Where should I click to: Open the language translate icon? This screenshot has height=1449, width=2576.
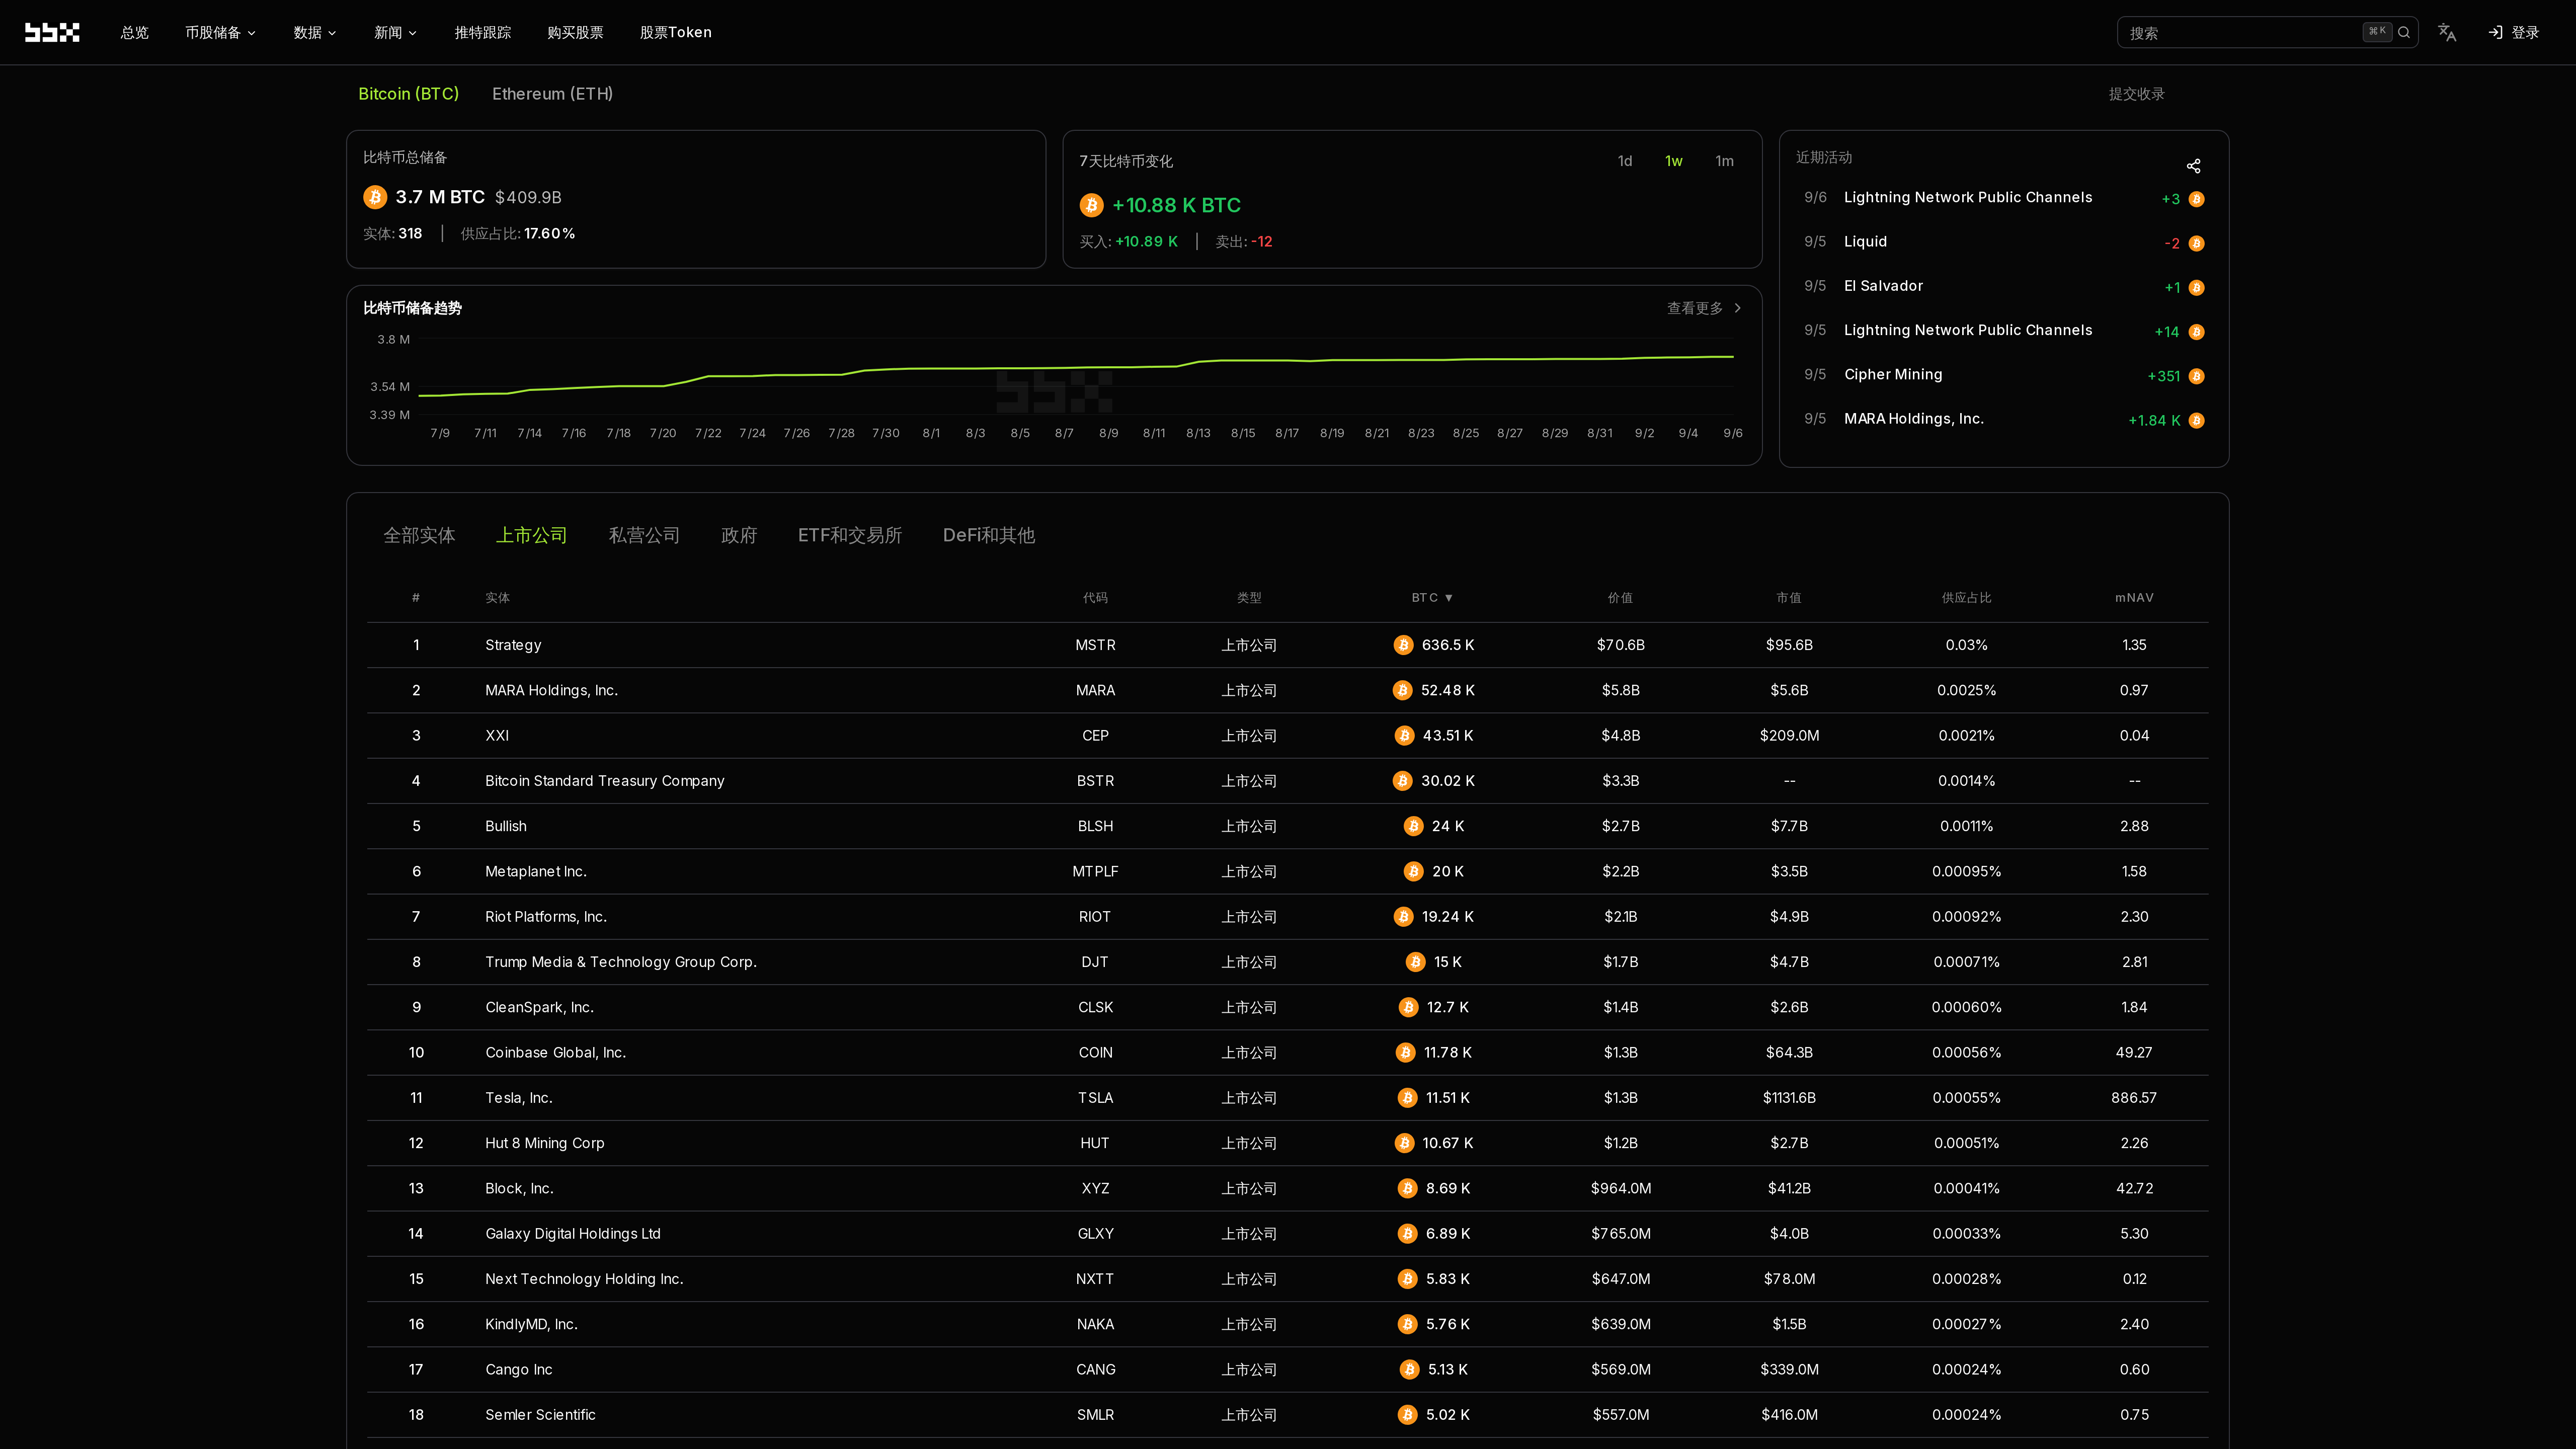click(x=2447, y=33)
